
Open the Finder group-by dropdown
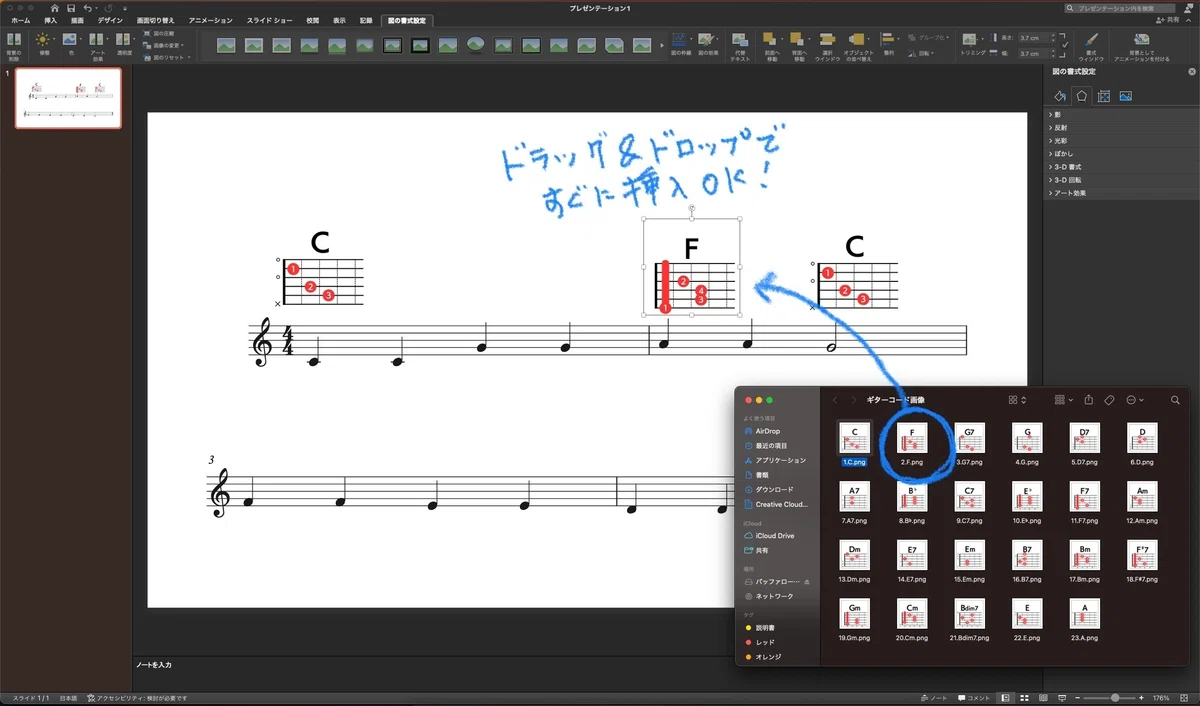click(x=1064, y=400)
